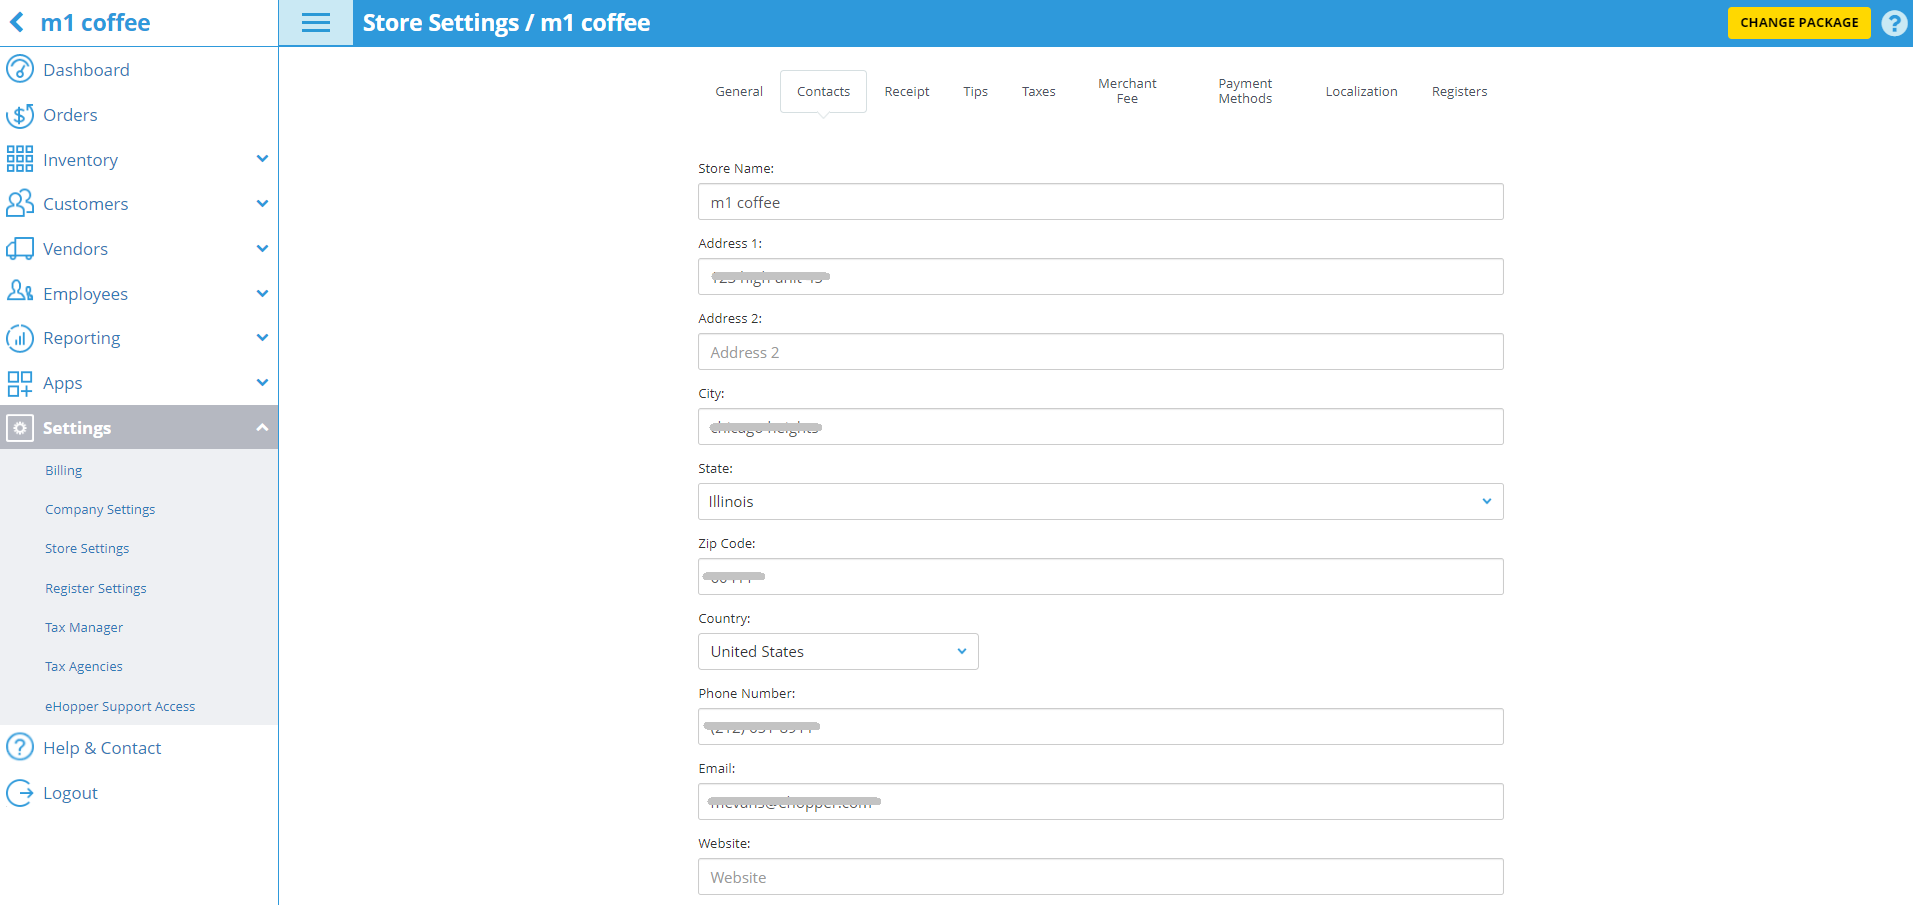Screen dimensions: 1913x905
Task: Switch to the Localization tab
Action: [1361, 92]
